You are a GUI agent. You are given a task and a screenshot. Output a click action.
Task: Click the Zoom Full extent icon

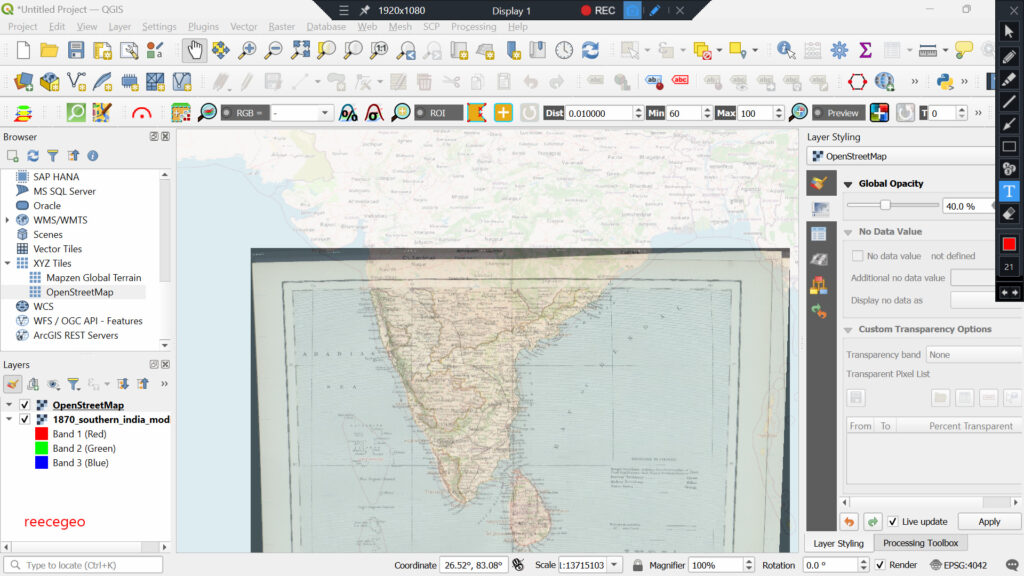(300, 50)
